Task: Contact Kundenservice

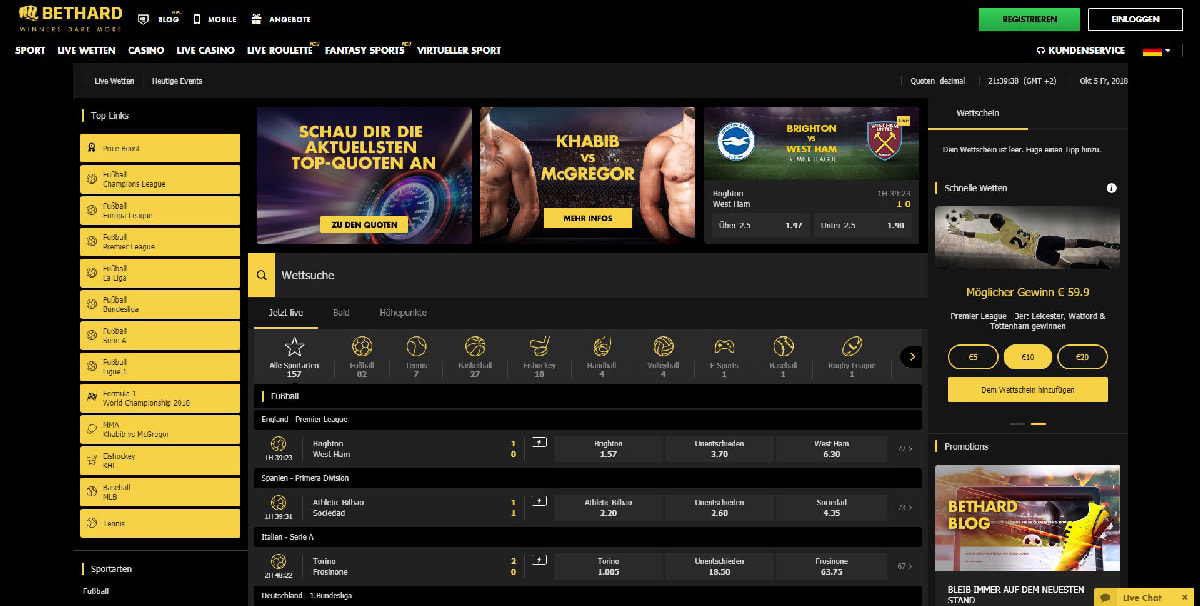Action: pyautogui.click(x=1081, y=50)
